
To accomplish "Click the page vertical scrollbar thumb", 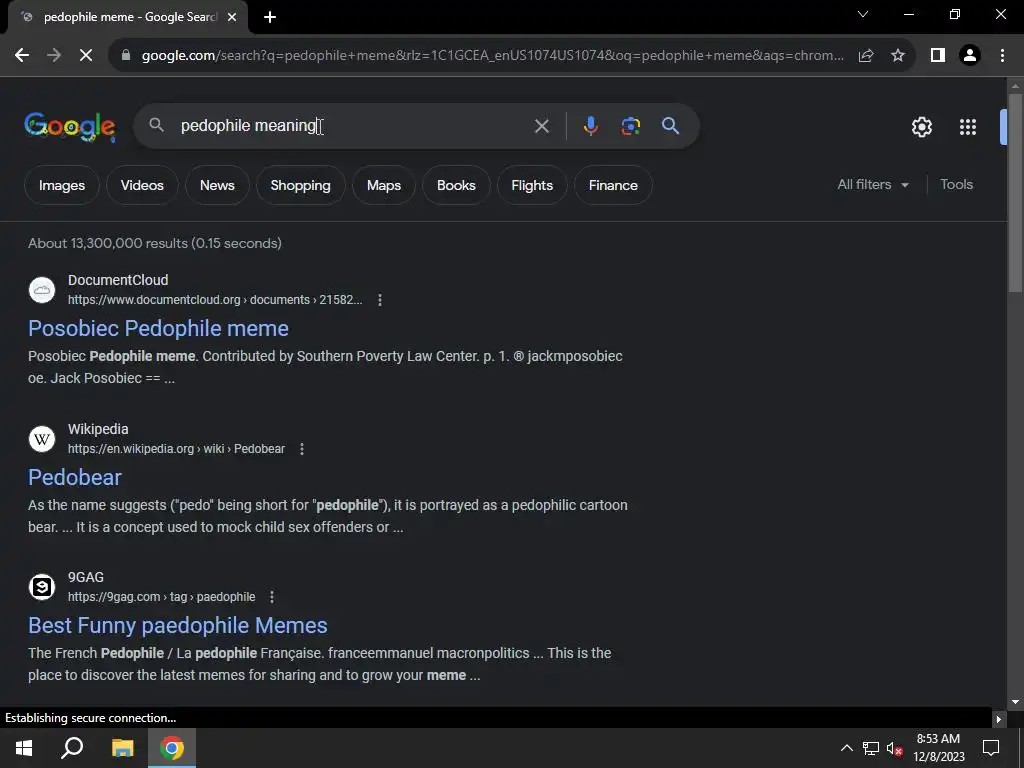I will pyautogui.click(x=1015, y=193).
